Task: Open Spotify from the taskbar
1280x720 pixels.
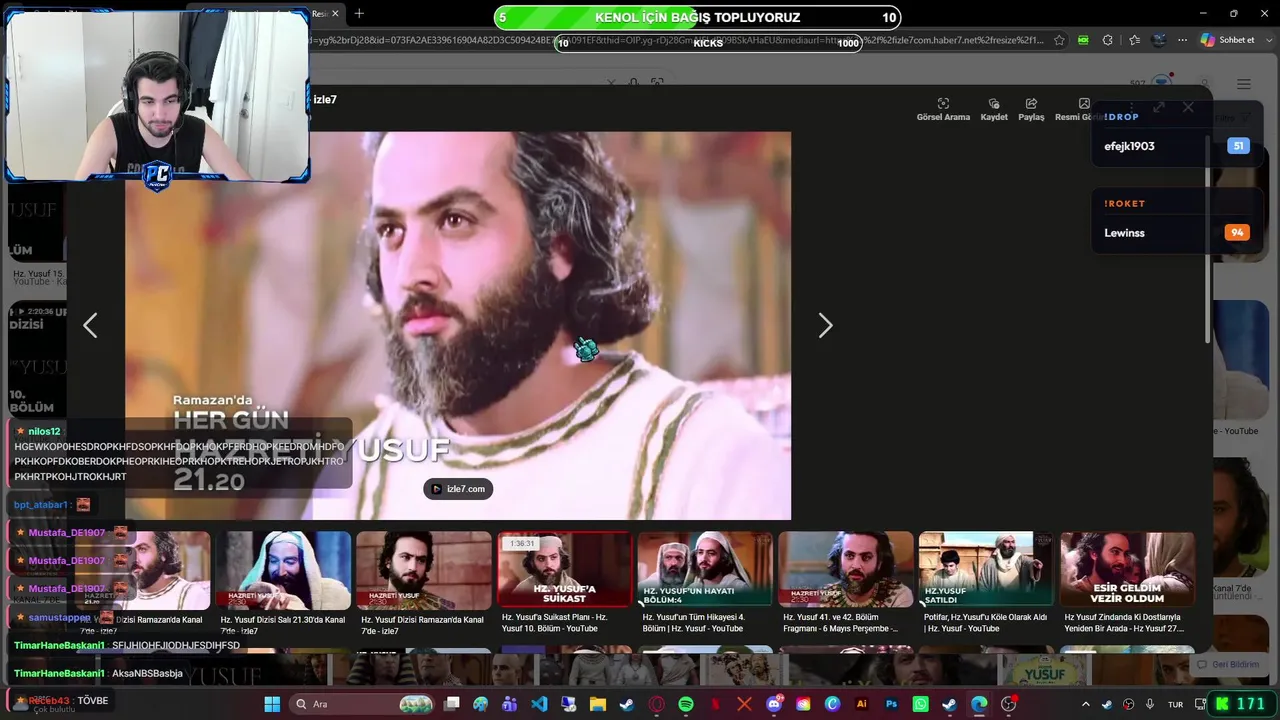Action: tap(686, 704)
